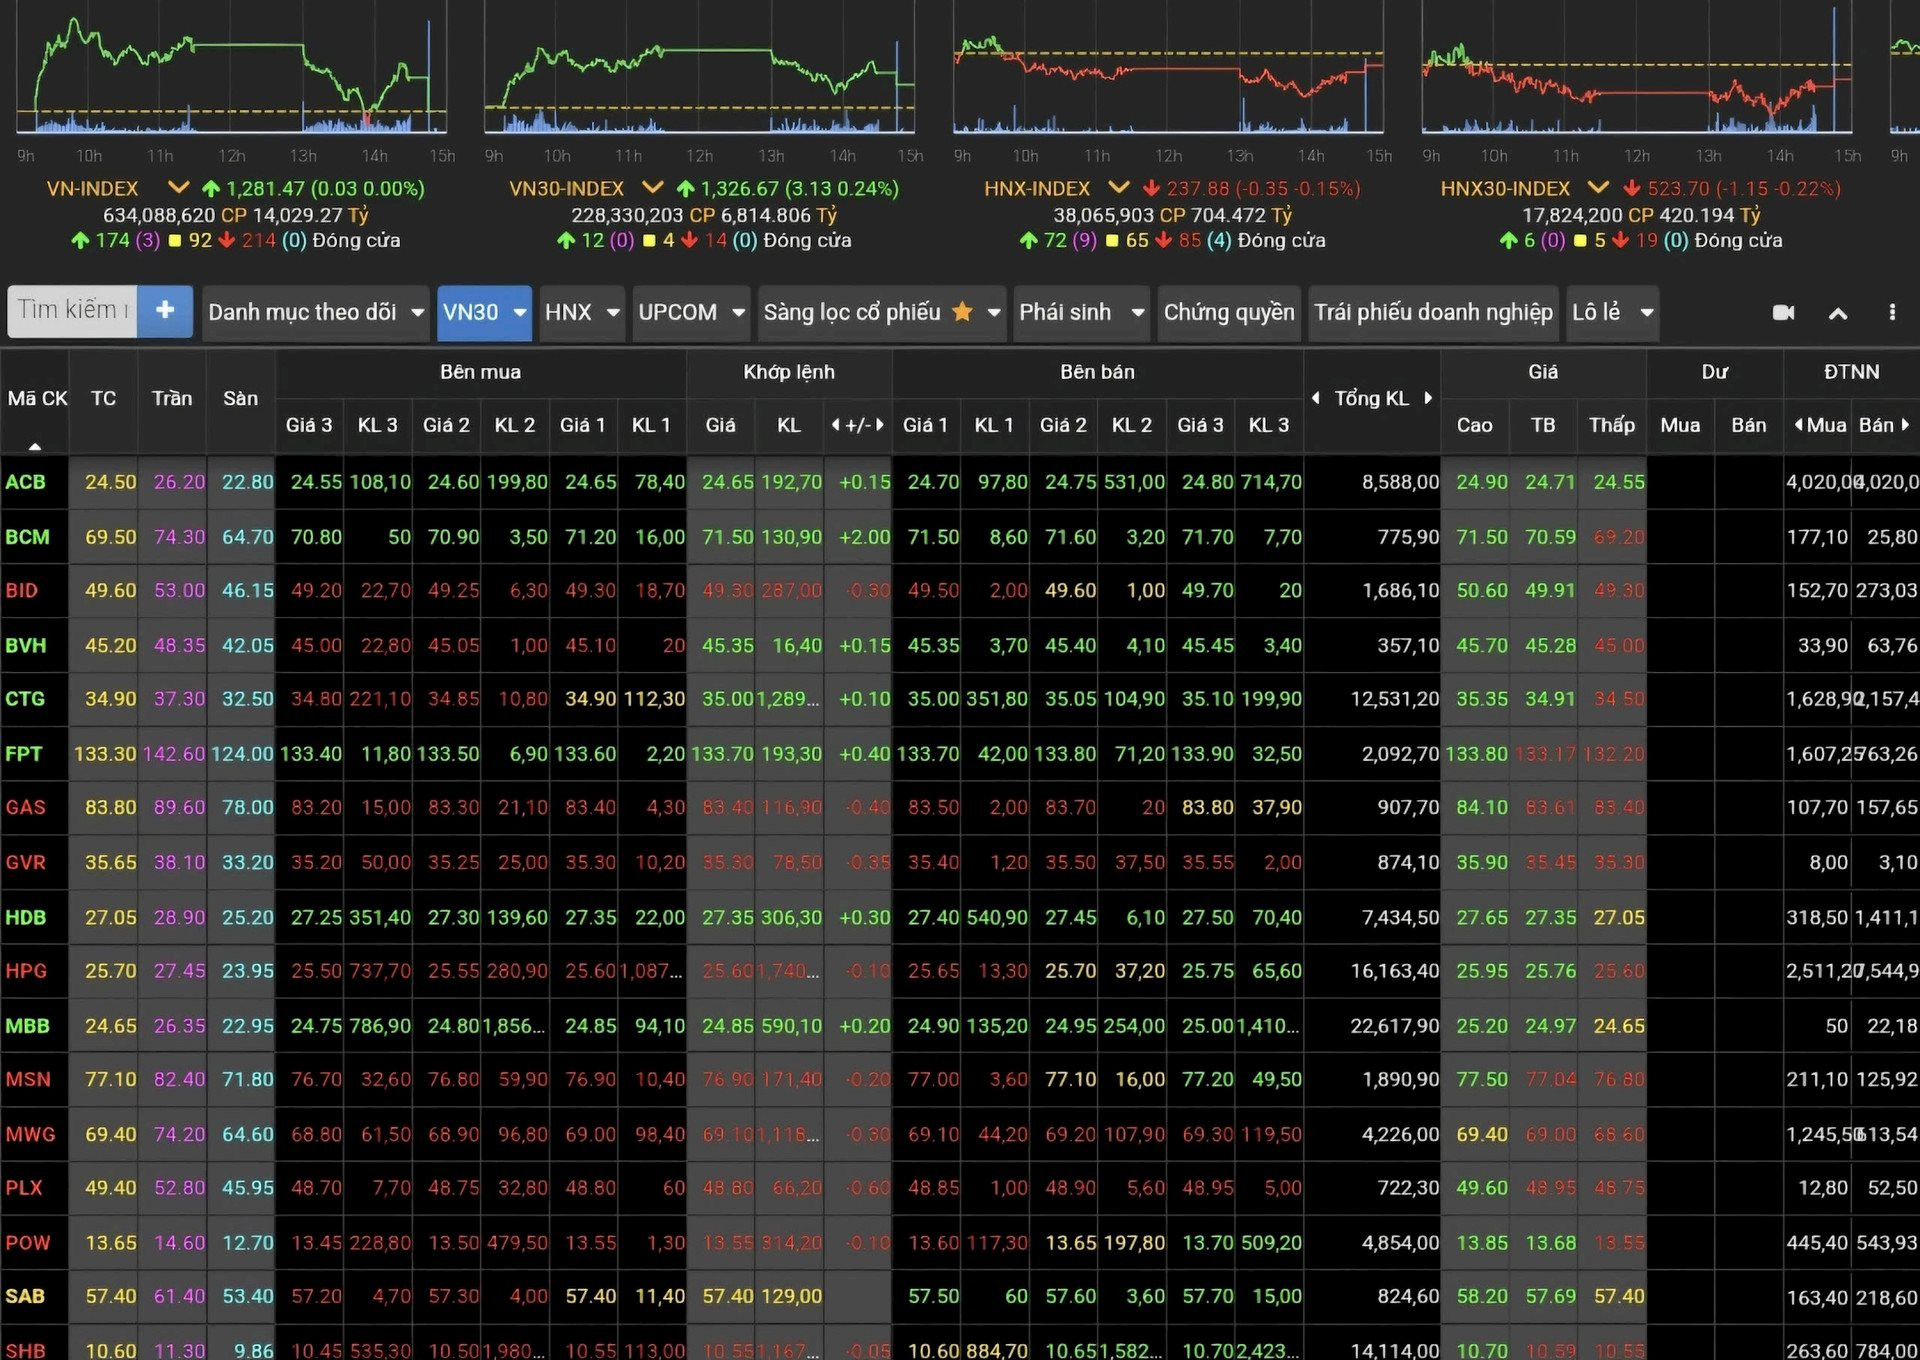Switch to Trái phiếu doanh nghiệp tab

(1433, 313)
